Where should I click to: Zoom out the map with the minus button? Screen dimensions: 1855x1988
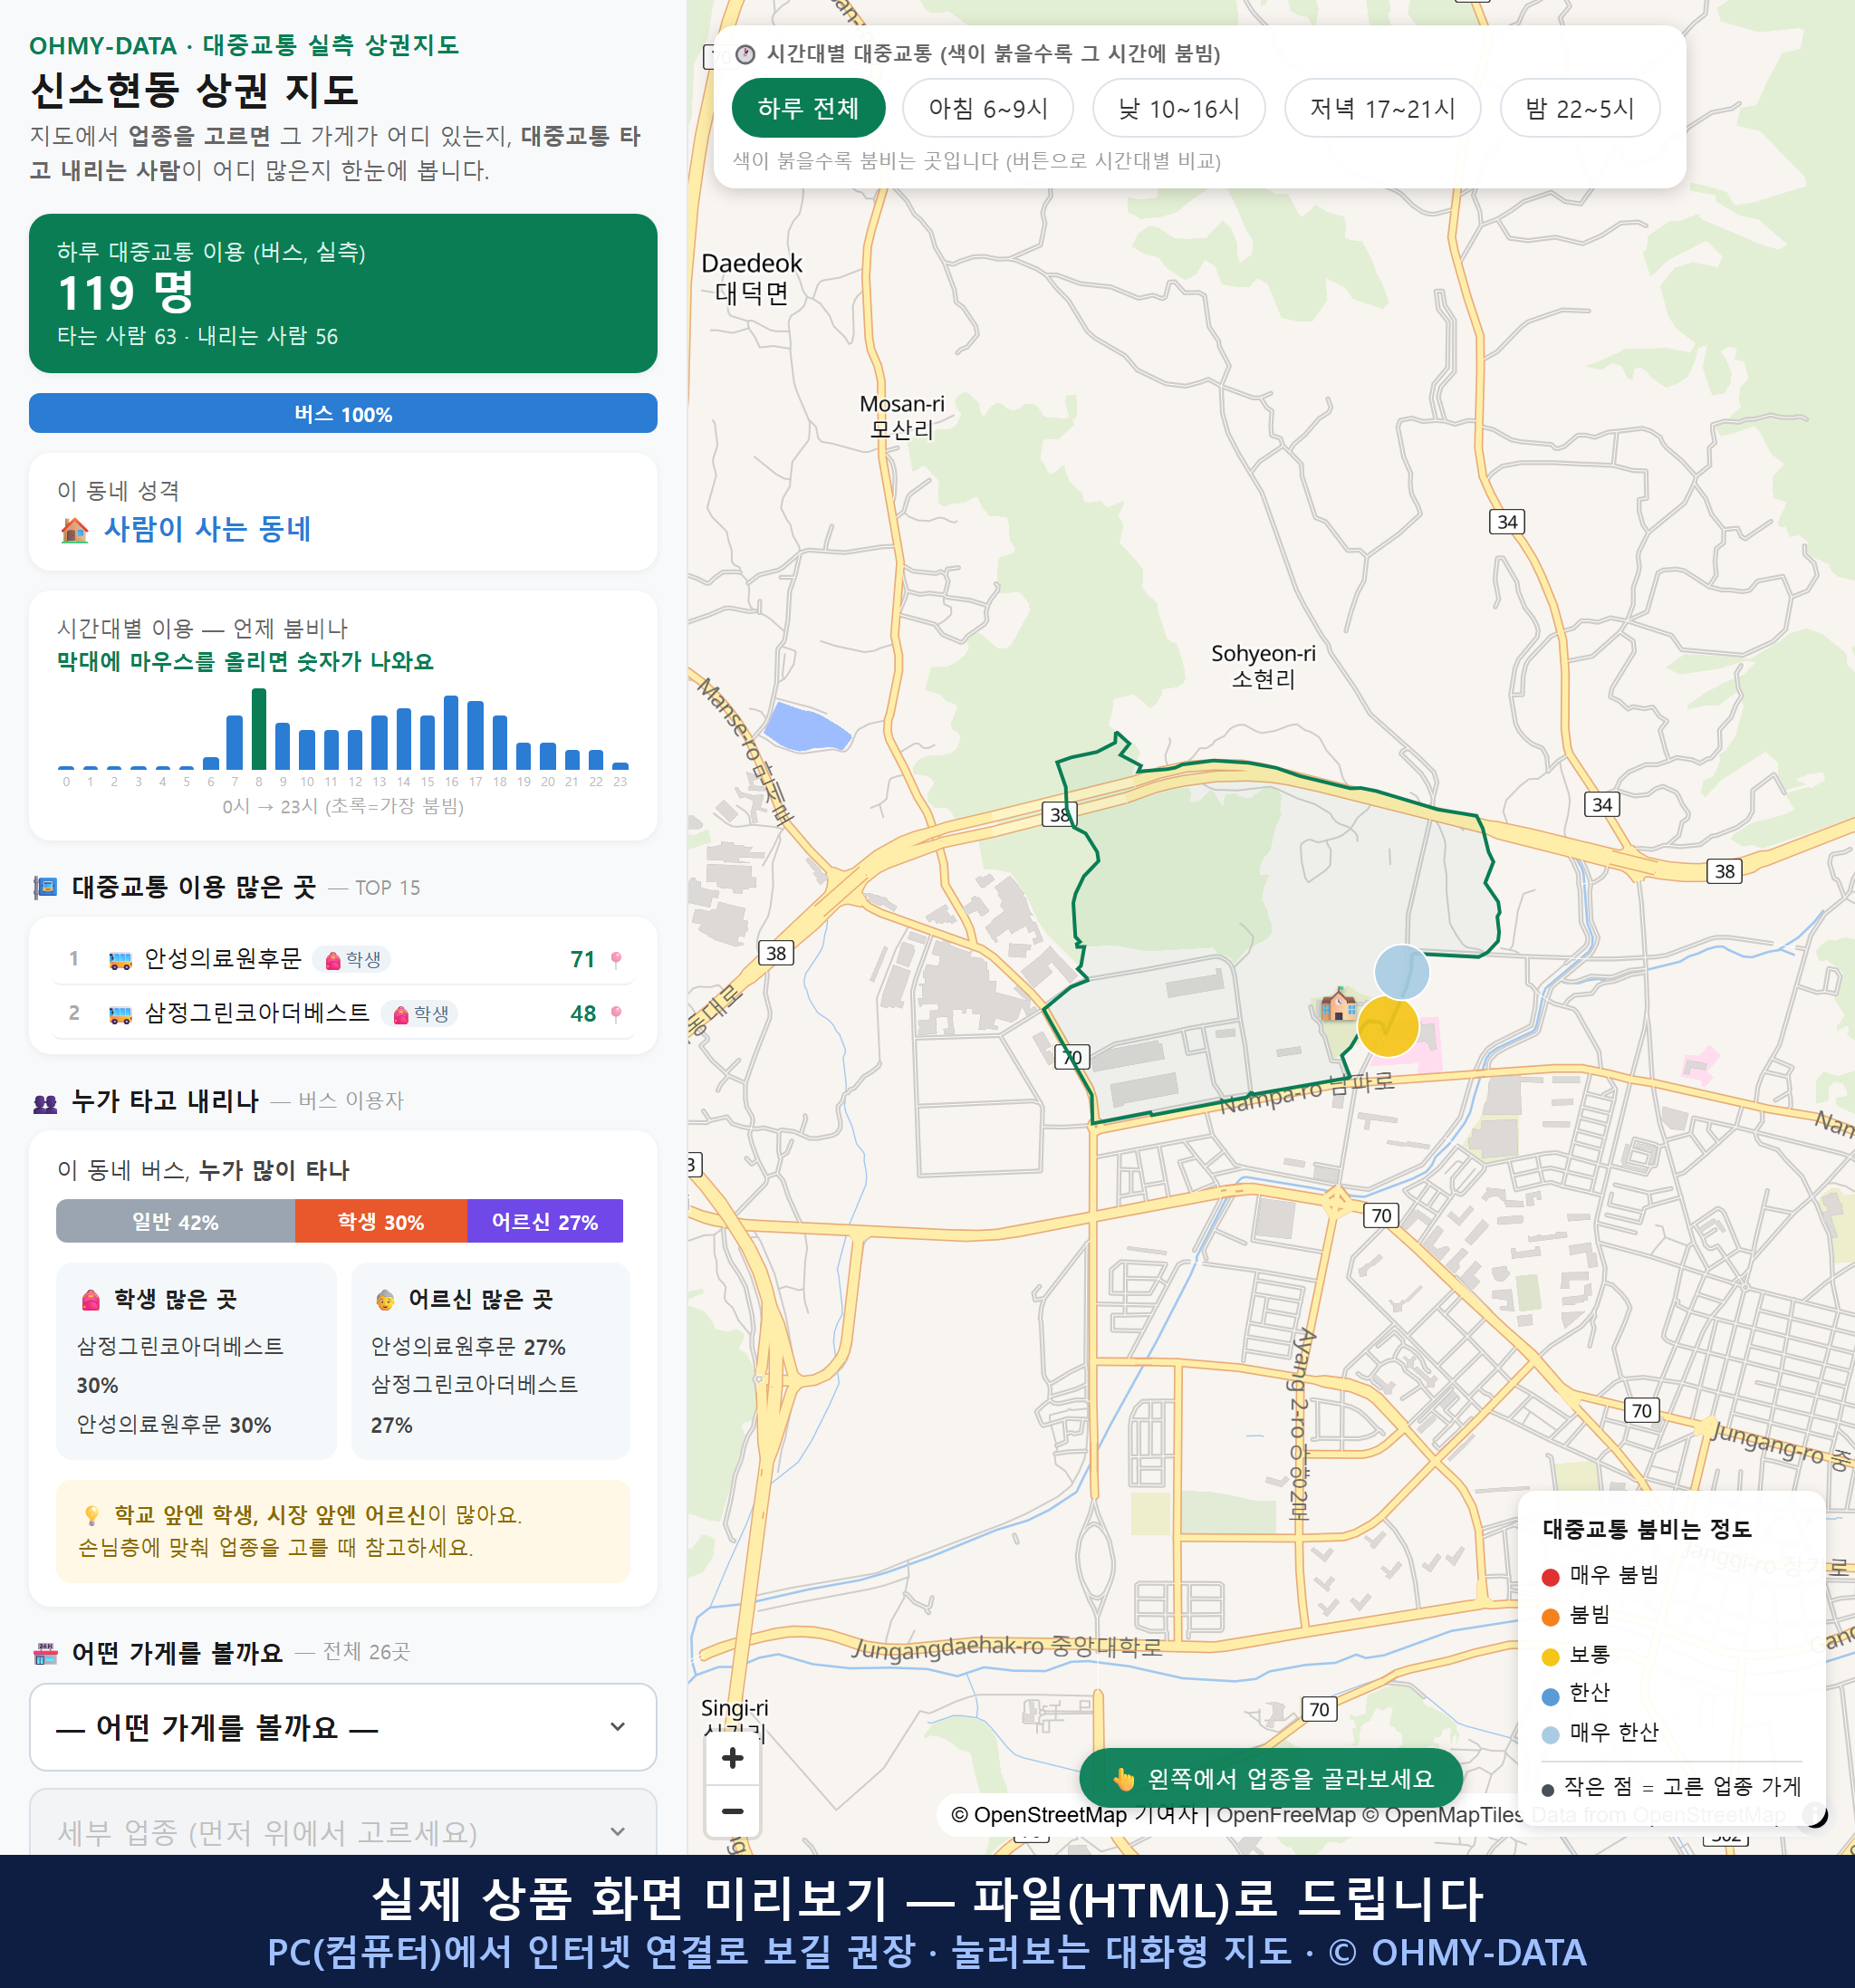pos(732,1811)
